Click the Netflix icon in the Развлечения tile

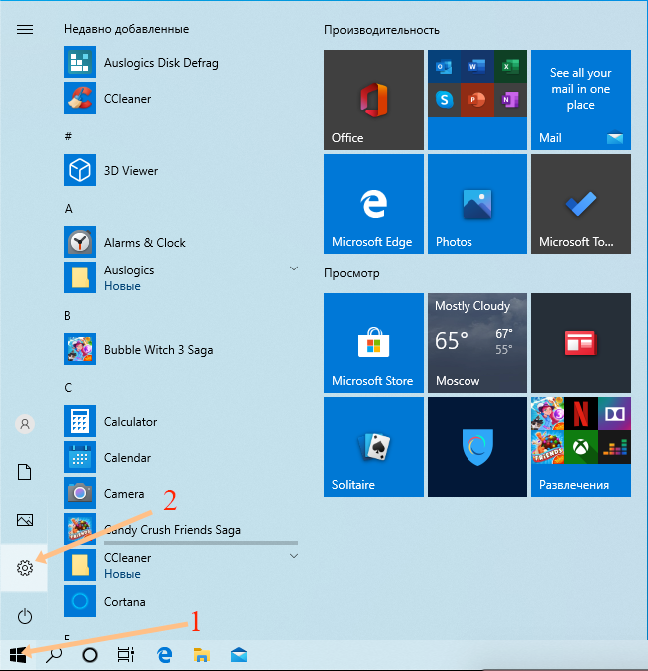pyautogui.click(x=581, y=414)
